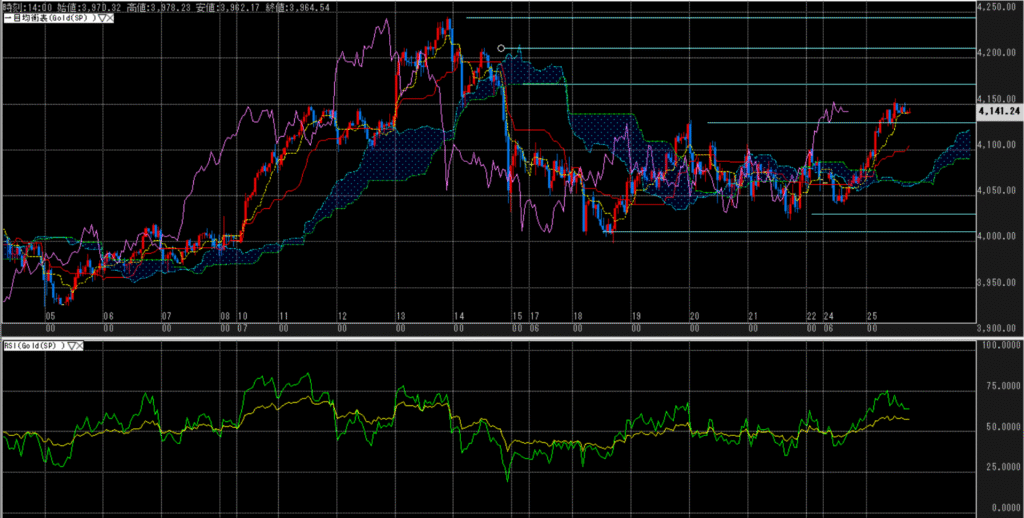Open the 一目均衡表 panel dropdown triangle
Image resolution: width=1024 pixels, height=518 pixels.
pyautogui.click(x=103, y=19)
